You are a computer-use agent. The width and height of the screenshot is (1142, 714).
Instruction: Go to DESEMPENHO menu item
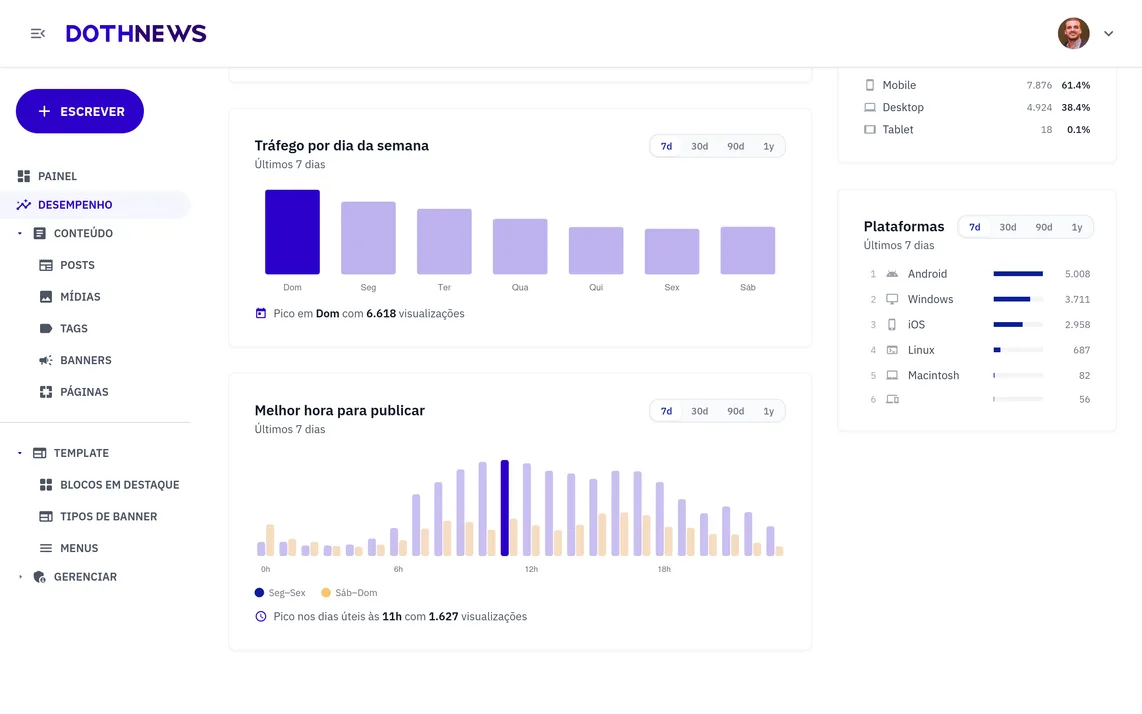(75, 205)
